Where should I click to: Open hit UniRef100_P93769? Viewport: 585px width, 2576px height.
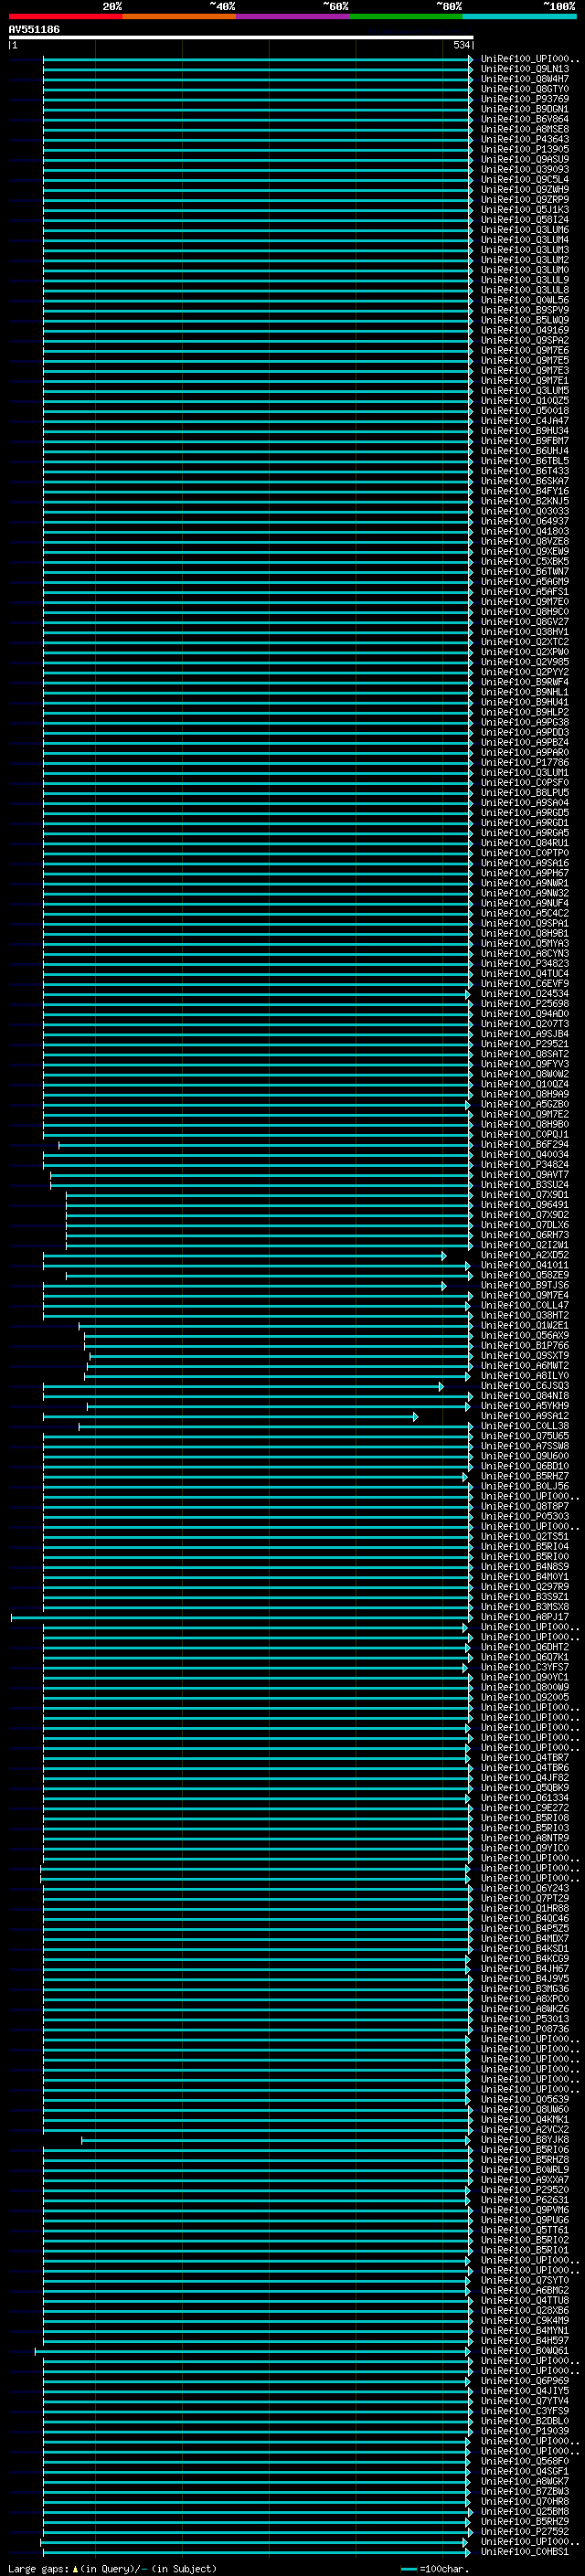pyautogui.click(x=525, y=99)
